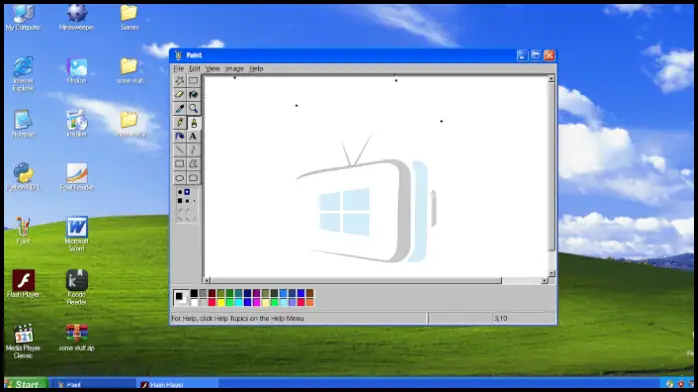Choose the Fill With Color bucket
This screenshot has height=392, width=698.
point(193,94)
